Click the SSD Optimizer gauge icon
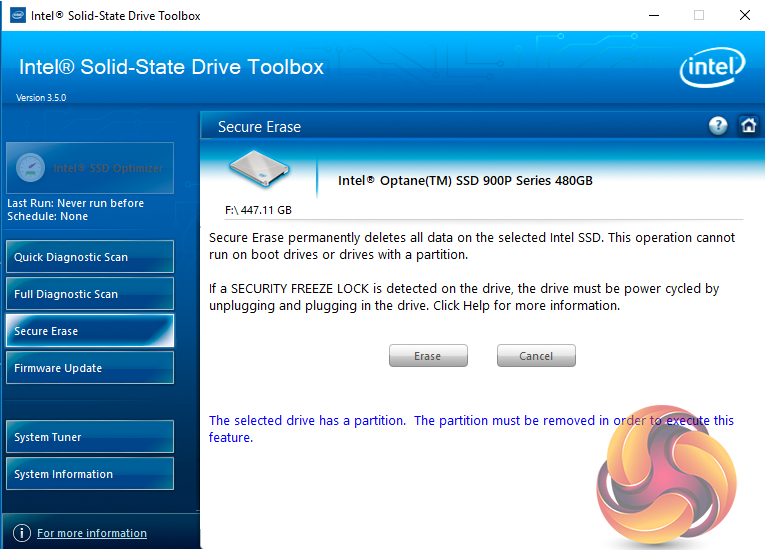 [x=30, y=167]
